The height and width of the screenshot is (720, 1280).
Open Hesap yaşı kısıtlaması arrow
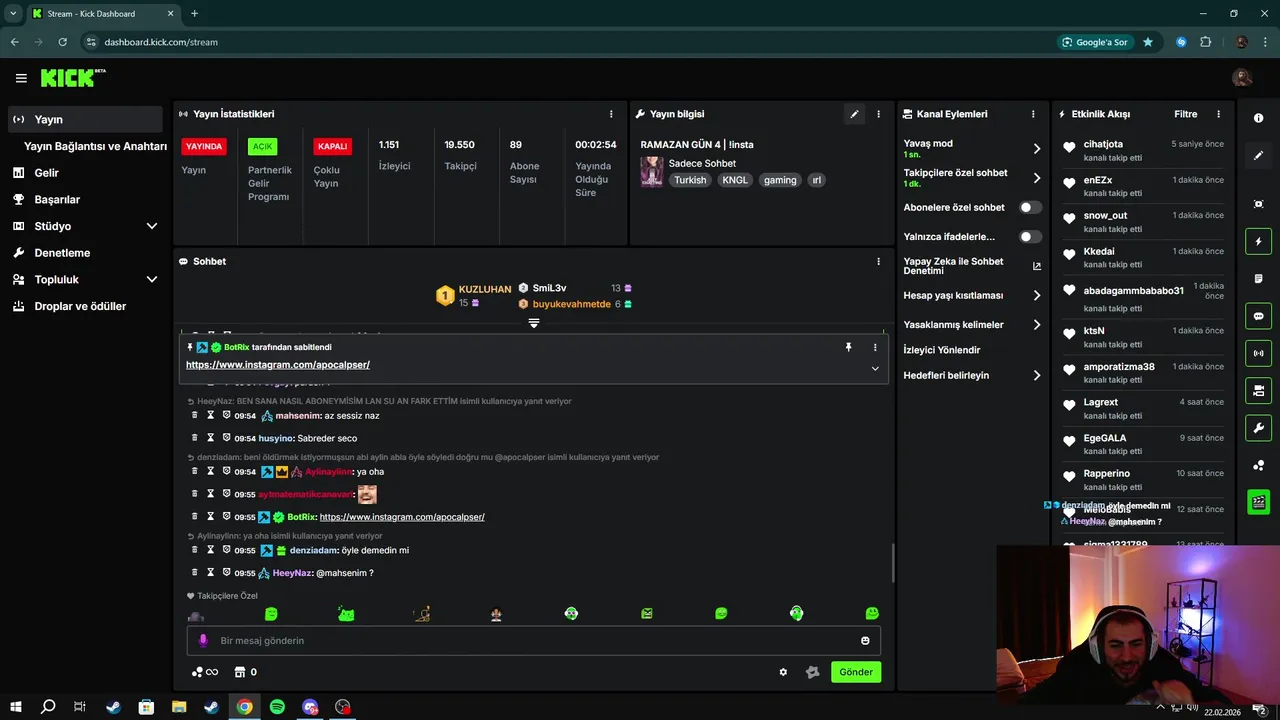[x=1036, y=296]
